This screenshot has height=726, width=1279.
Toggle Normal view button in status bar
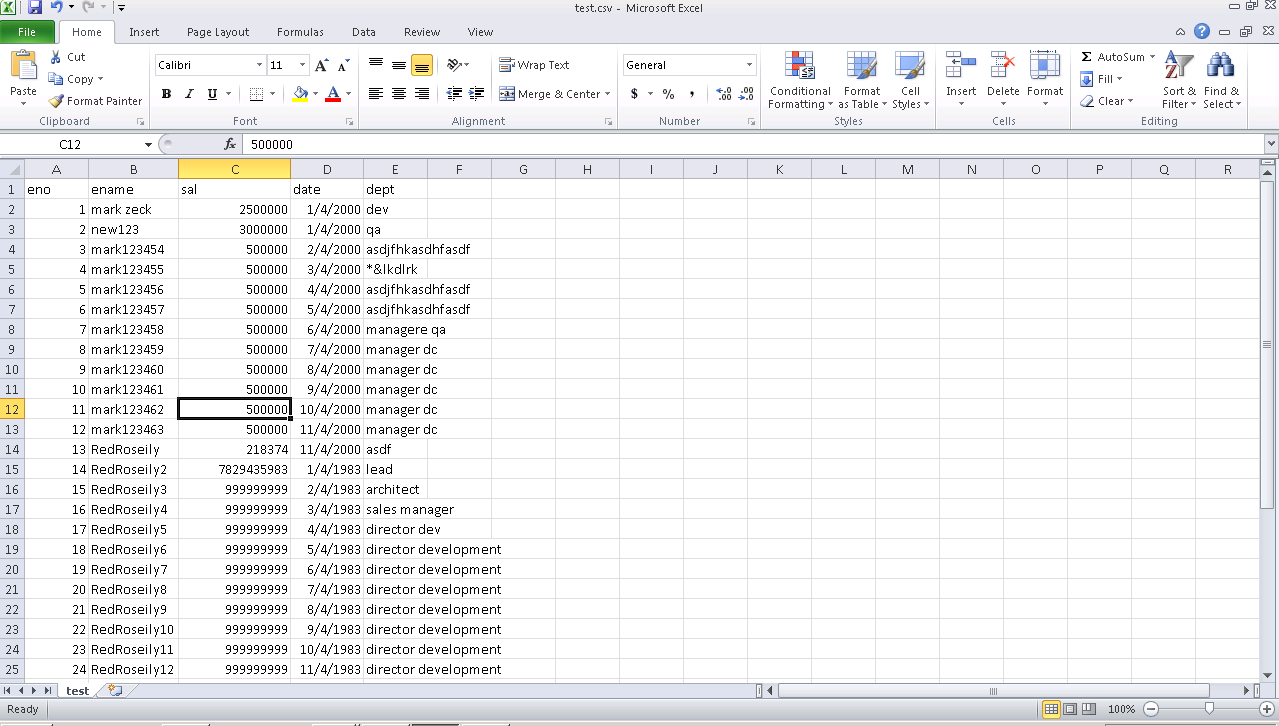click(x=1051, y=709)
